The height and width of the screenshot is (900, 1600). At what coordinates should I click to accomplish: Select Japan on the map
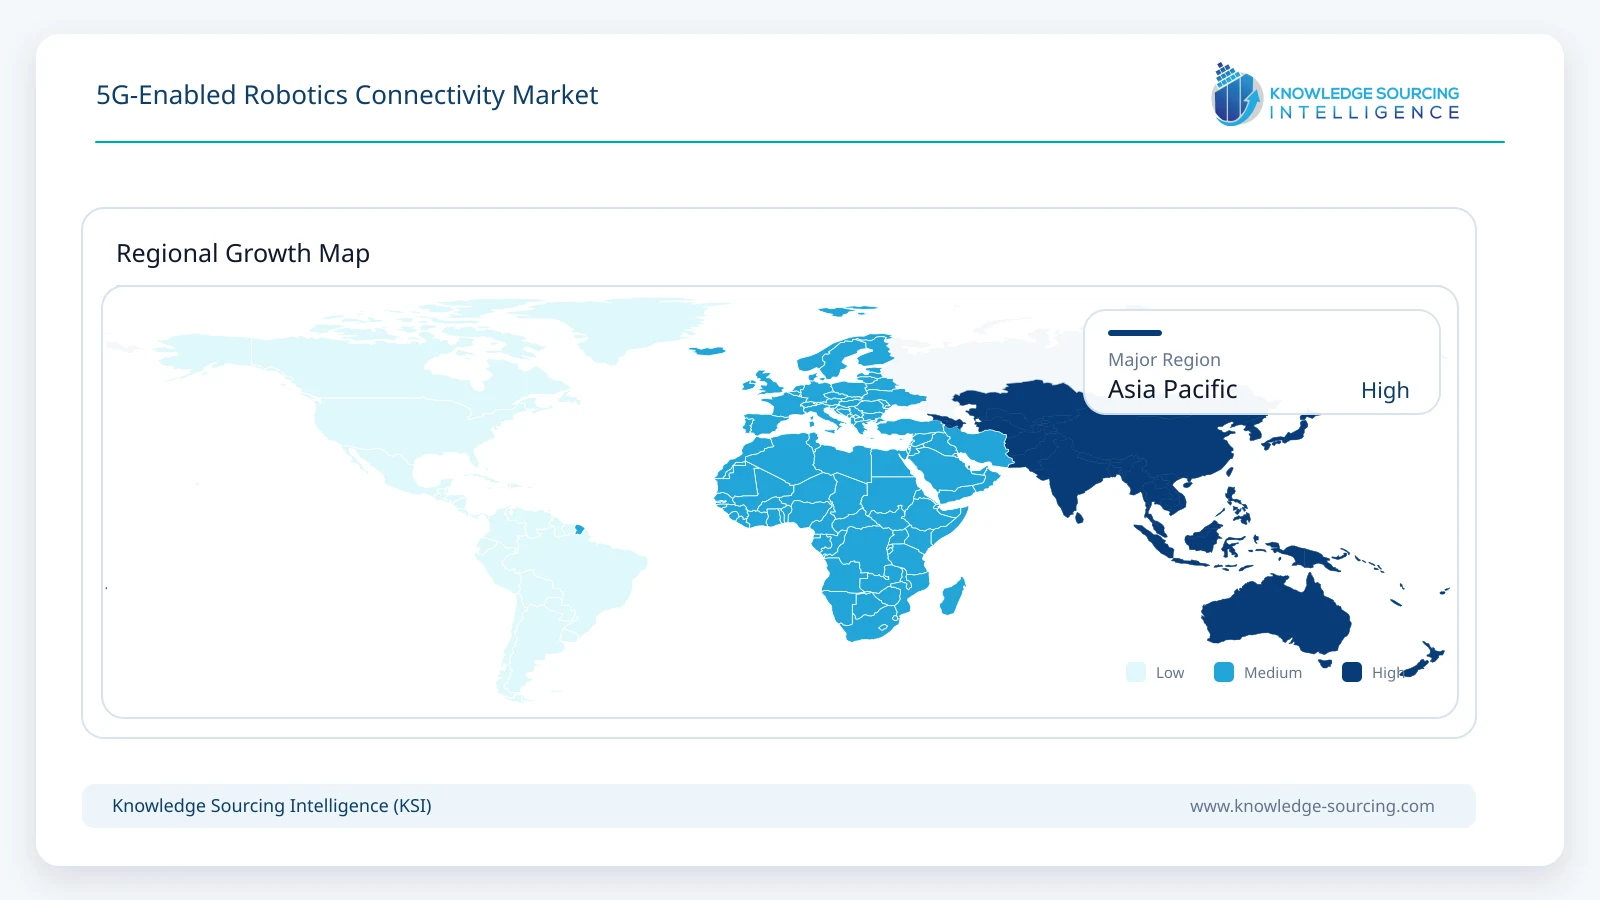[x=1288, y=434]
